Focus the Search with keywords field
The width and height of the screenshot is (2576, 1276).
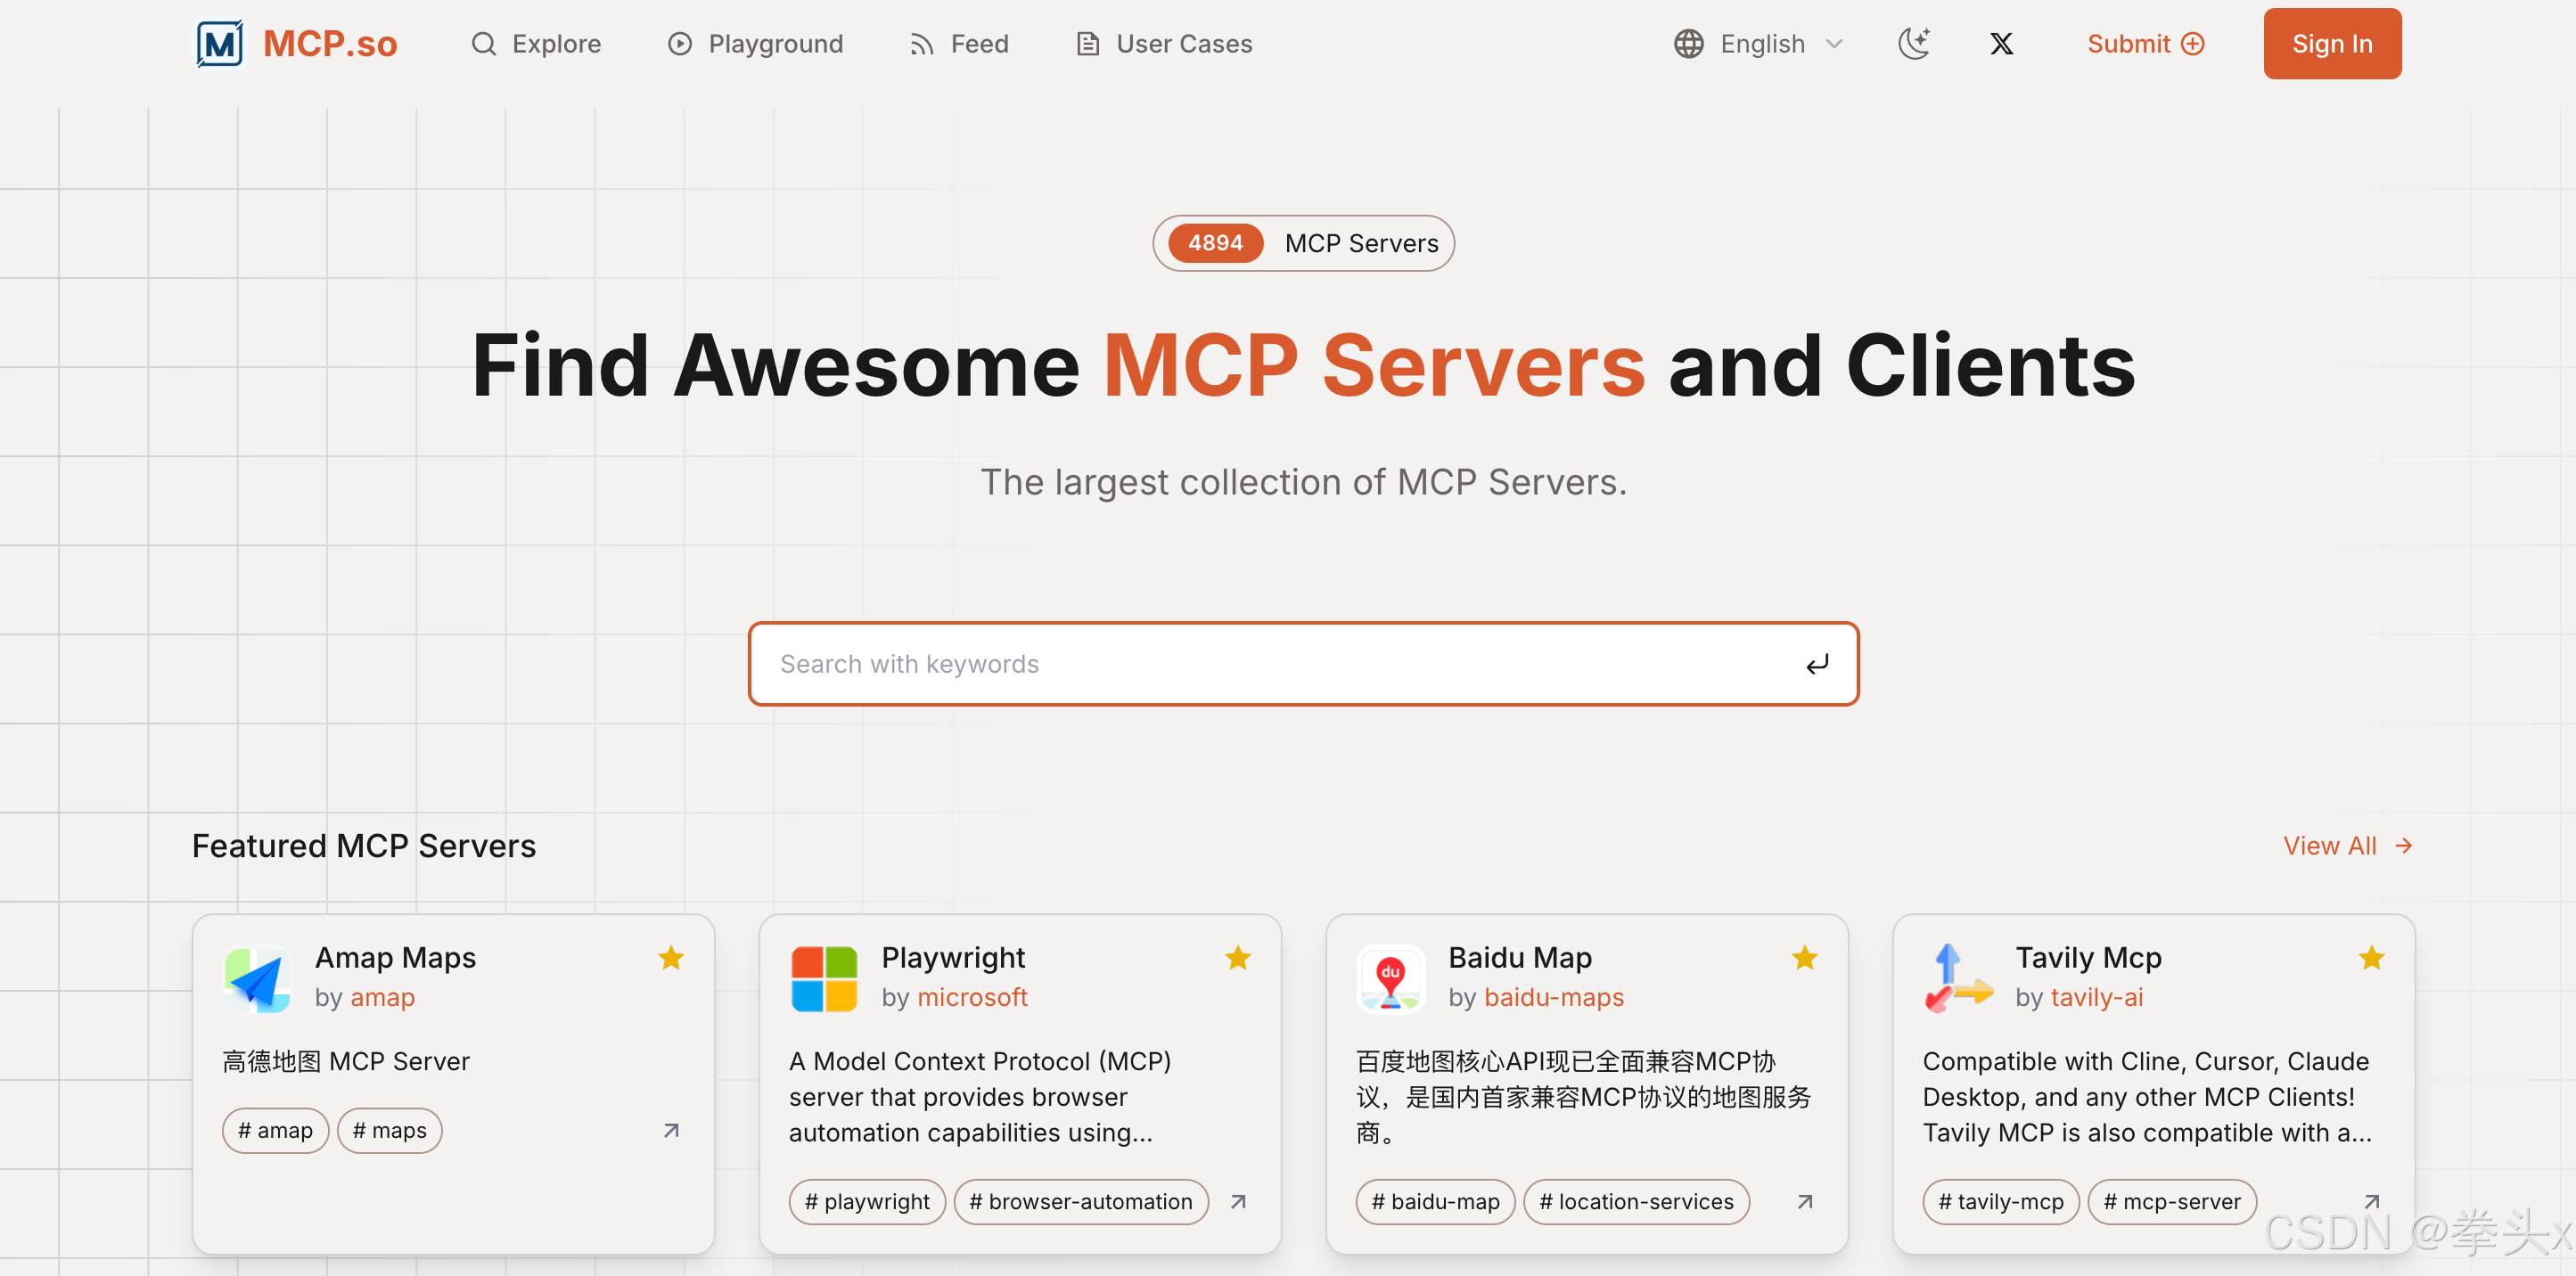[x=1280, y=664]
